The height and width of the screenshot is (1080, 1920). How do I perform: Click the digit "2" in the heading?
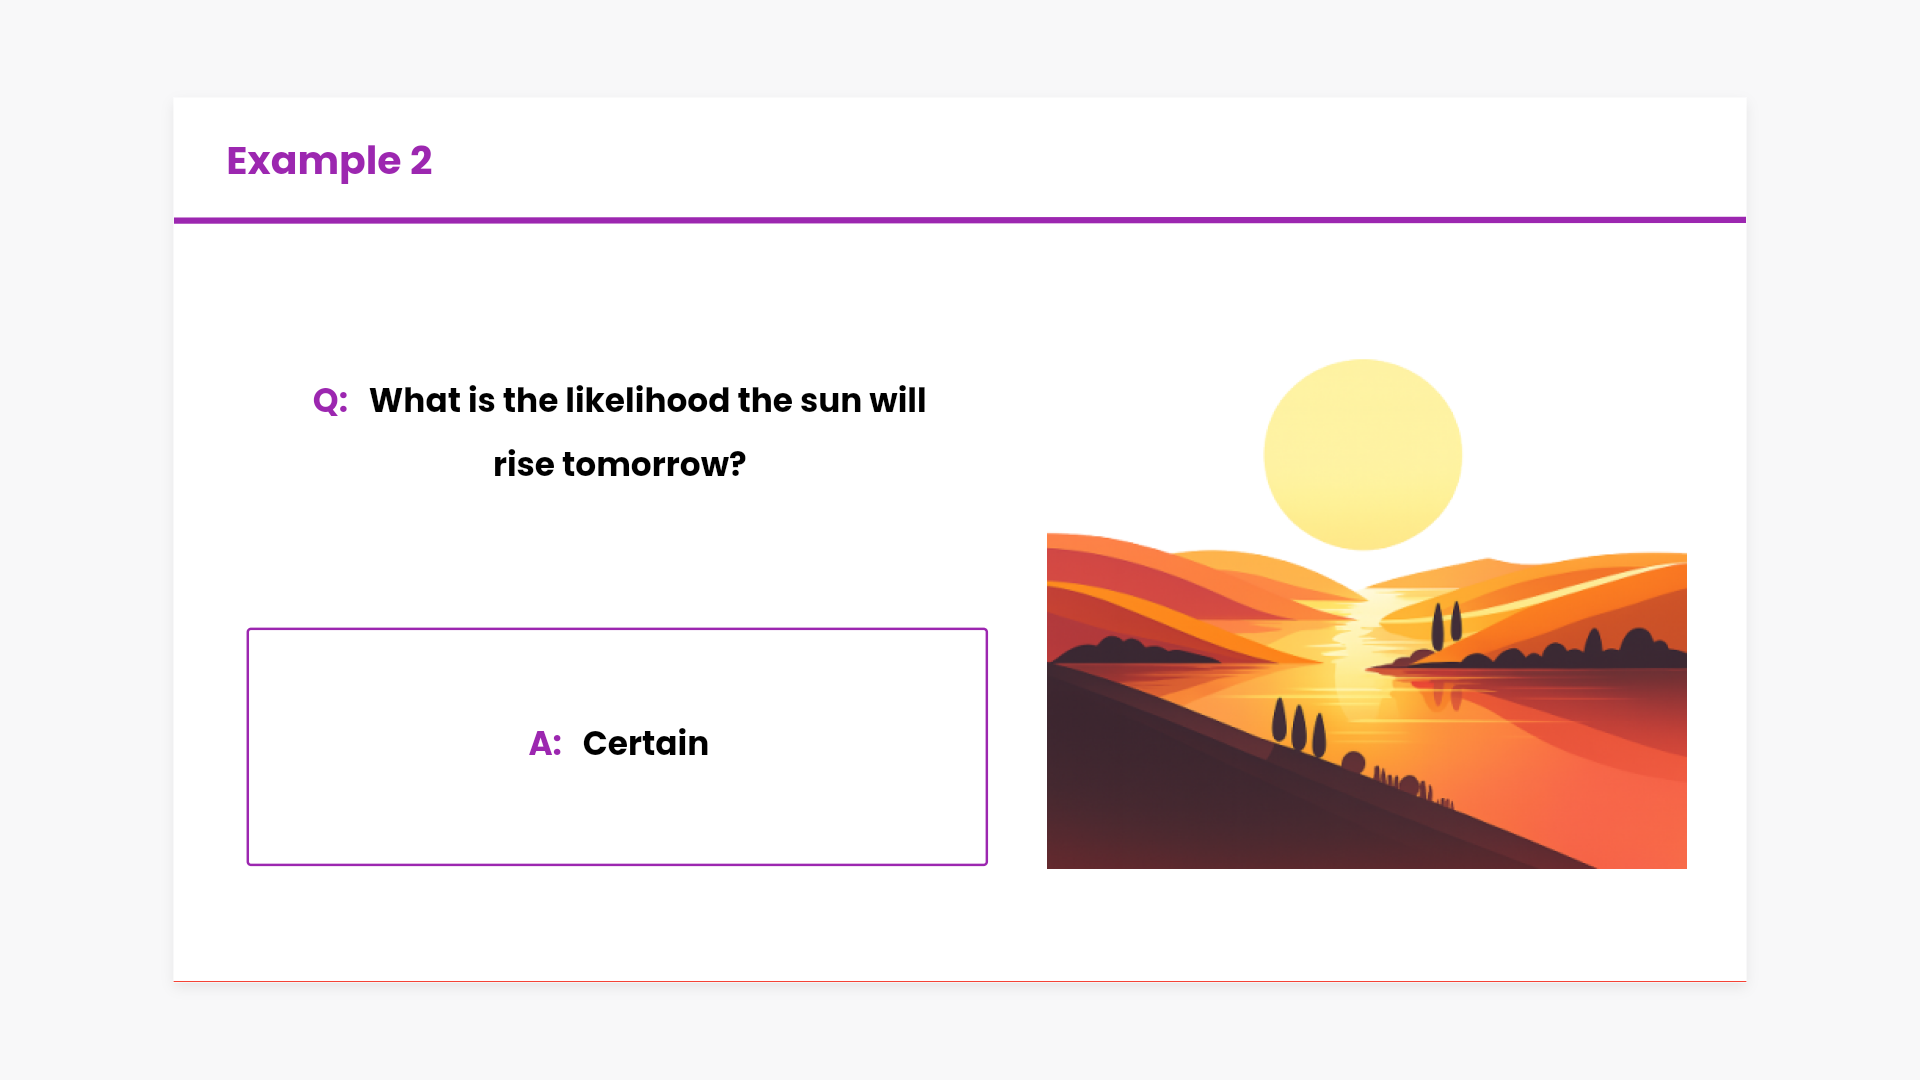point(421,161)
